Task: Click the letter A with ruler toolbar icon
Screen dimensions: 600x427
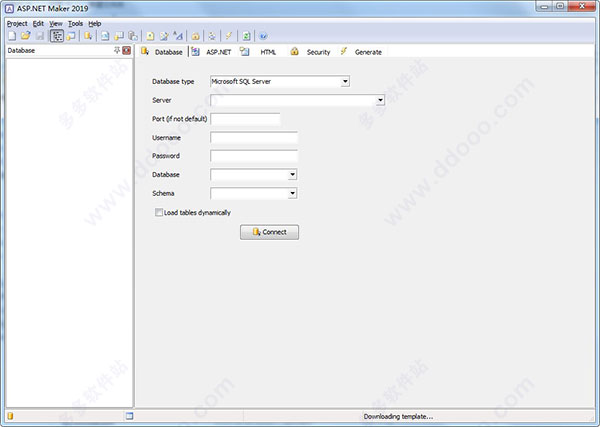Action: pos(178,36)
